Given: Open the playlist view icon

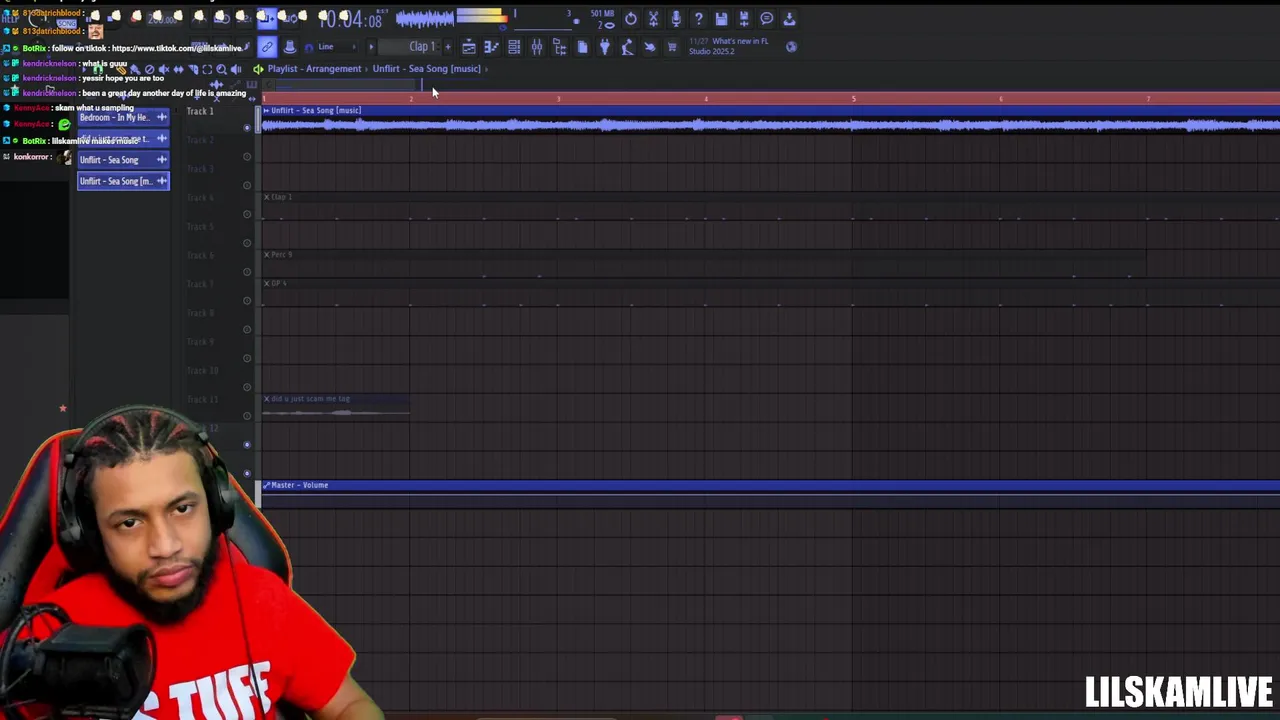Looking at the screenshot, I should click(x=469, y=47).
